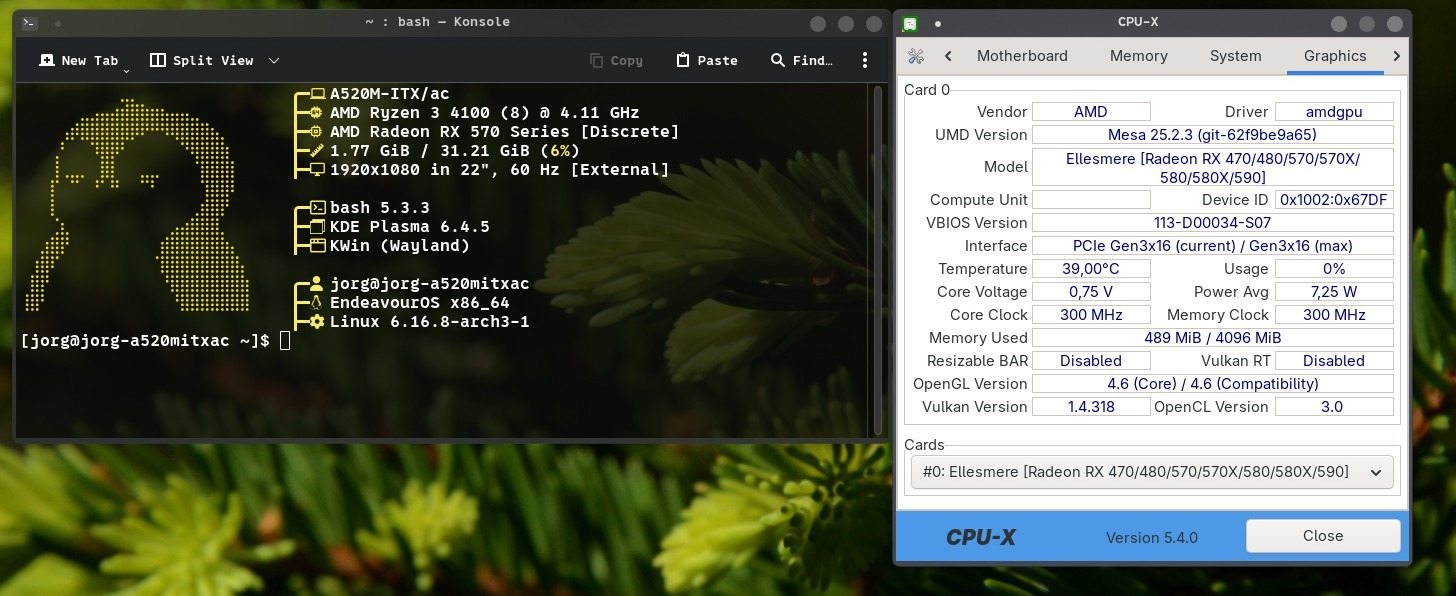Open the Konsole three-dot kebab menu
The height and width of the screenshot is (596, 1456).
click(865, 60)
